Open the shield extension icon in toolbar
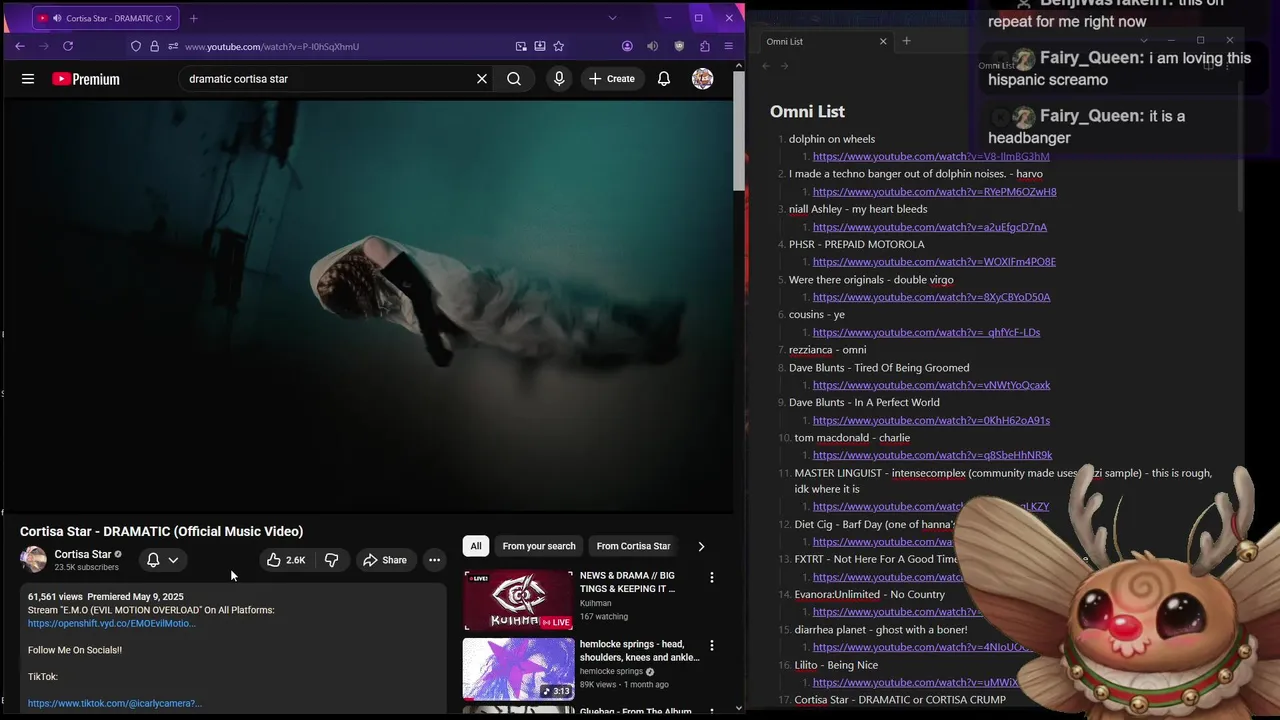Screen dimensions: 1280x720 pos(679,46)
